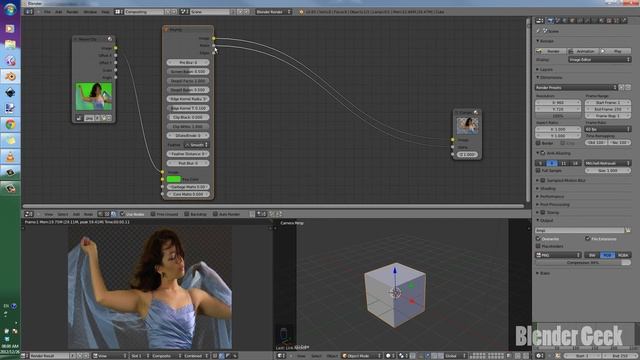Adjust the Compression 90% slider
The image size is (640, 360).
tap(583, 263)
